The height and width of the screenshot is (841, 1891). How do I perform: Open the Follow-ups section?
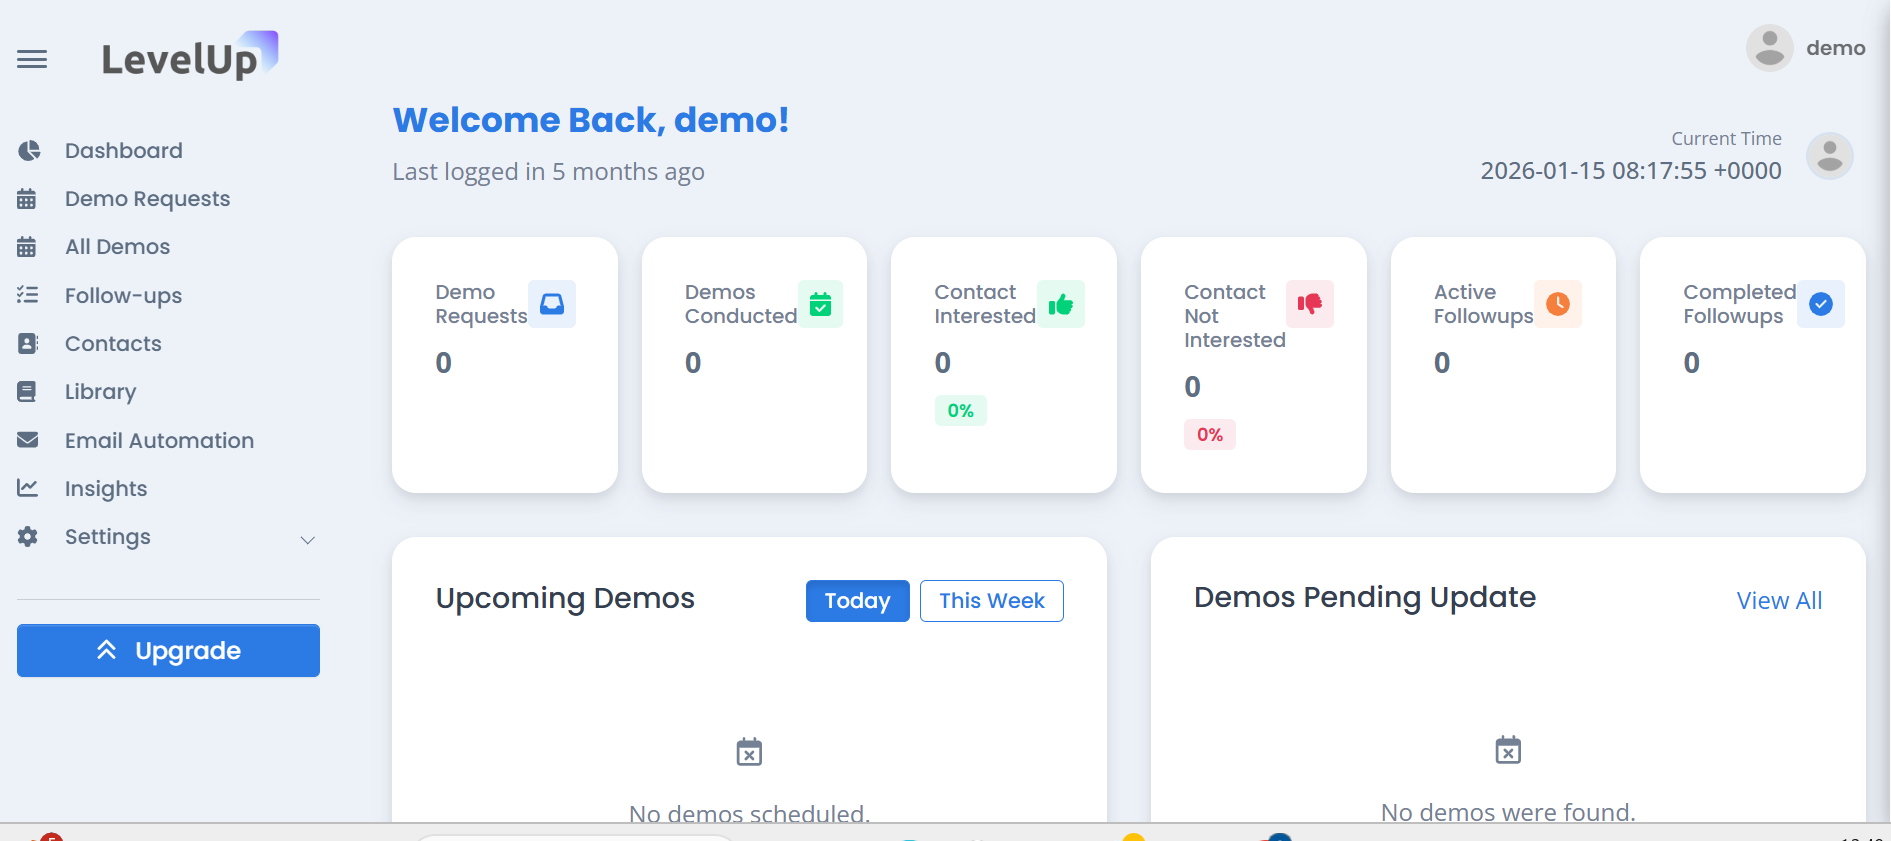click(123, 296)
